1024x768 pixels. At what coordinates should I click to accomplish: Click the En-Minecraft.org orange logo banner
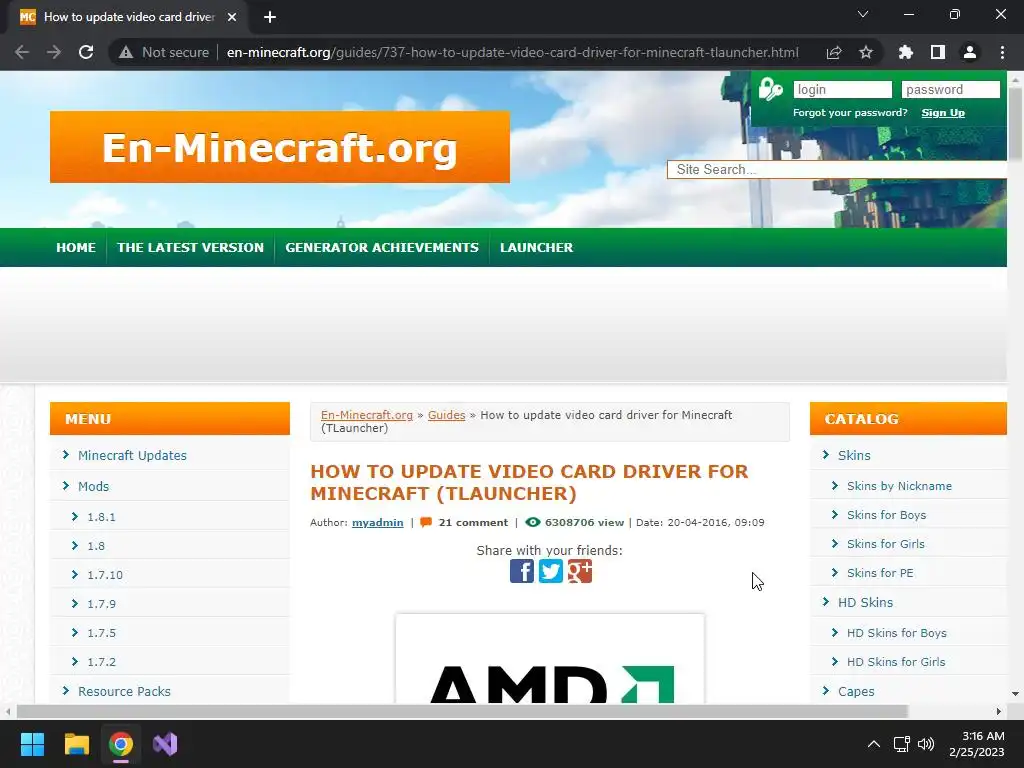[280, 147]
